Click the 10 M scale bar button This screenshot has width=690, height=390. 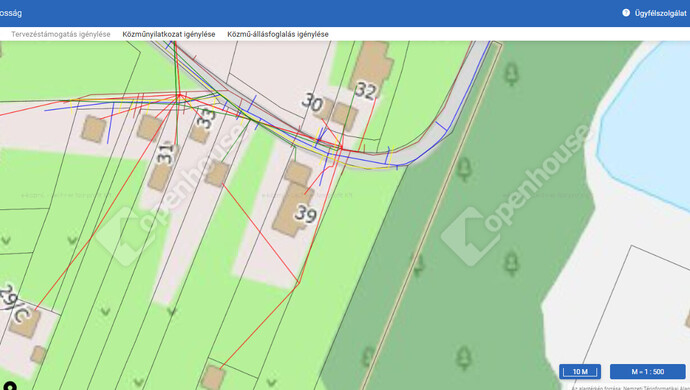tap(580, 372)
